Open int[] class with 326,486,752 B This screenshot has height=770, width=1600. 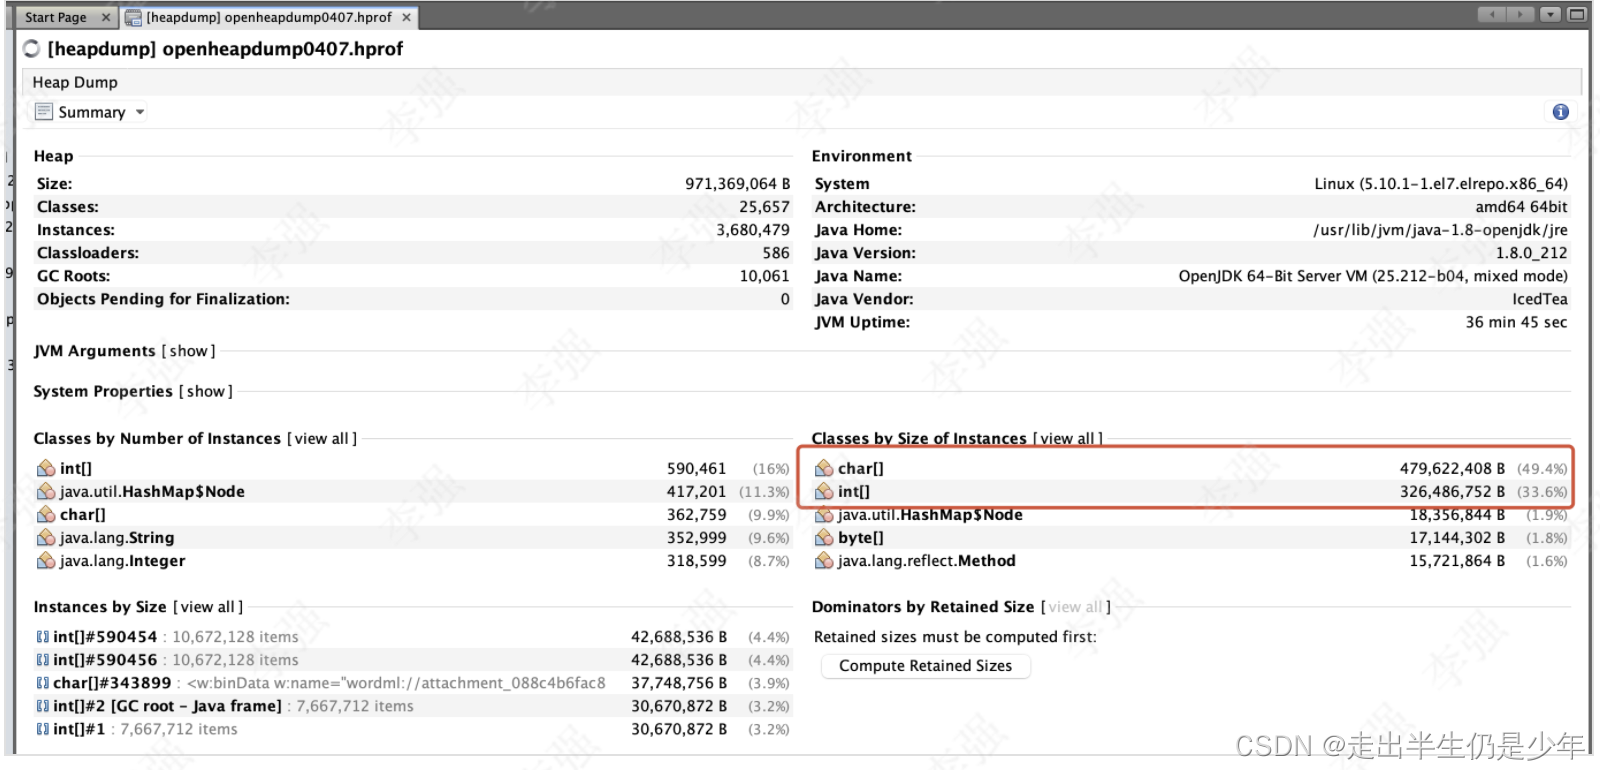tap(854, 491)
